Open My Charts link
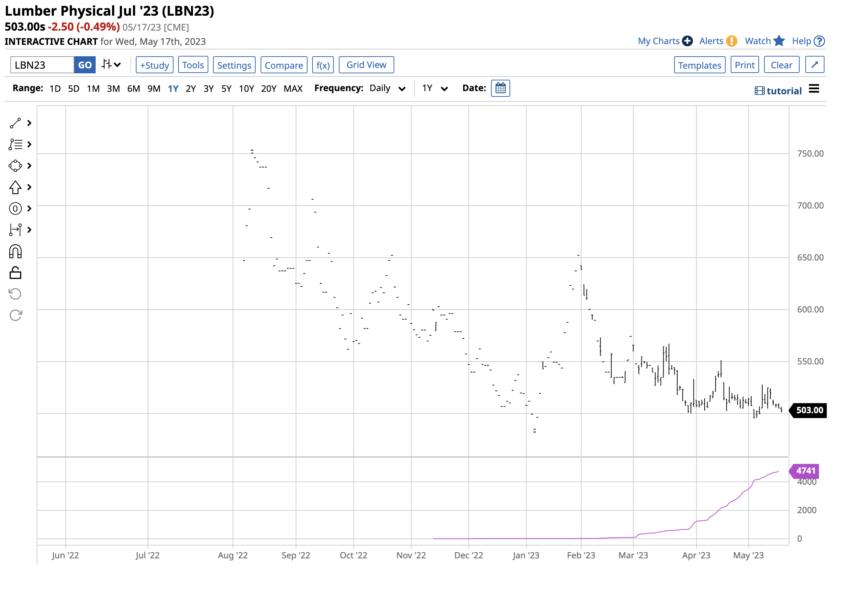The width and height of the screenshot is (854, 600). (659, 41)
